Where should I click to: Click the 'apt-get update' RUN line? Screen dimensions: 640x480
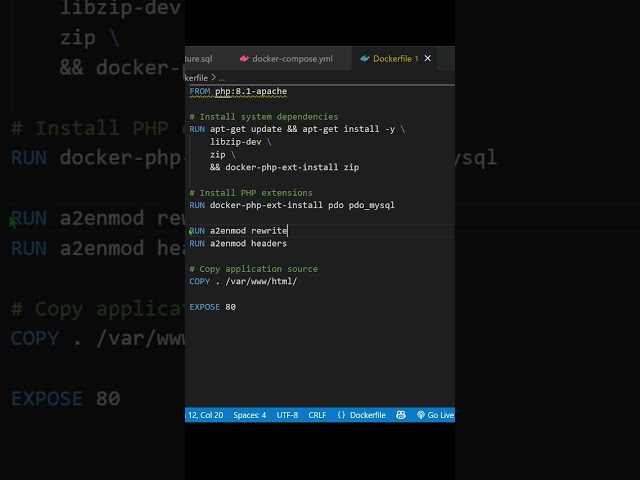point(297,129)
